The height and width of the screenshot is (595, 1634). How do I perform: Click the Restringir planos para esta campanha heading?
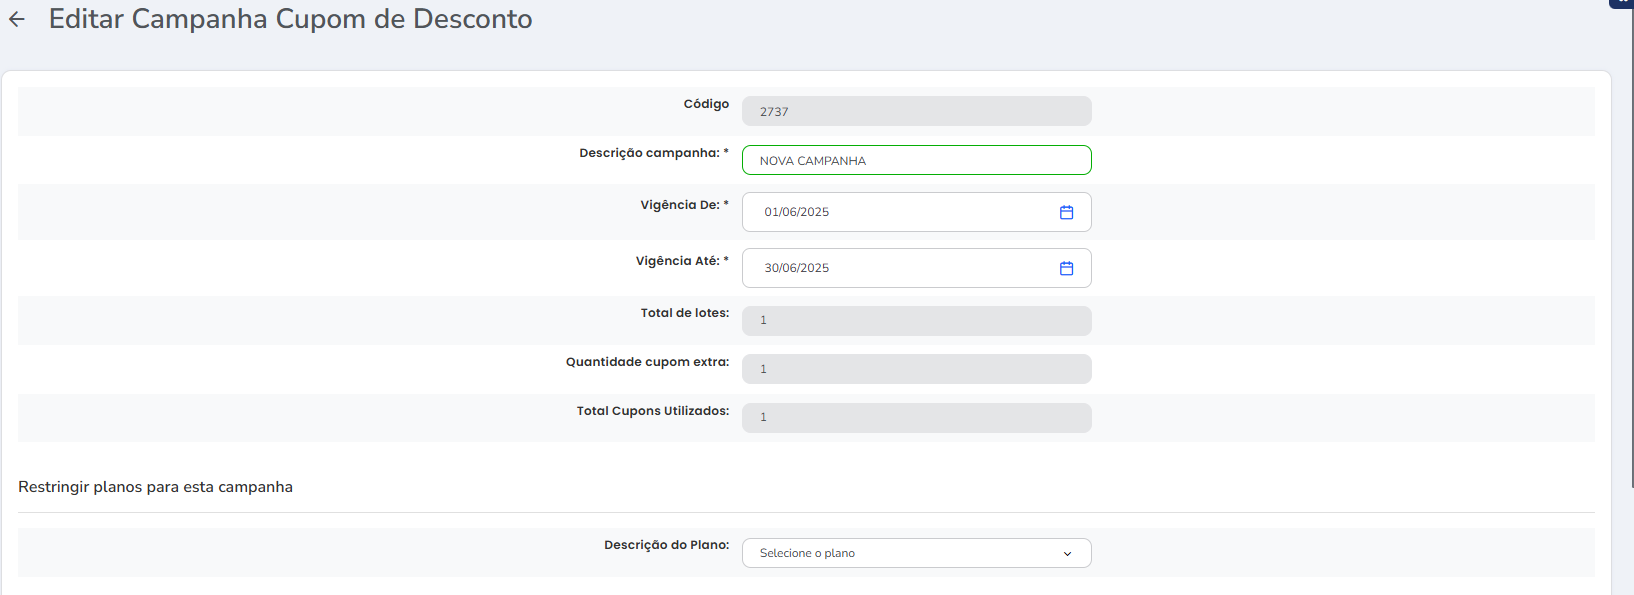coord(155,487)
